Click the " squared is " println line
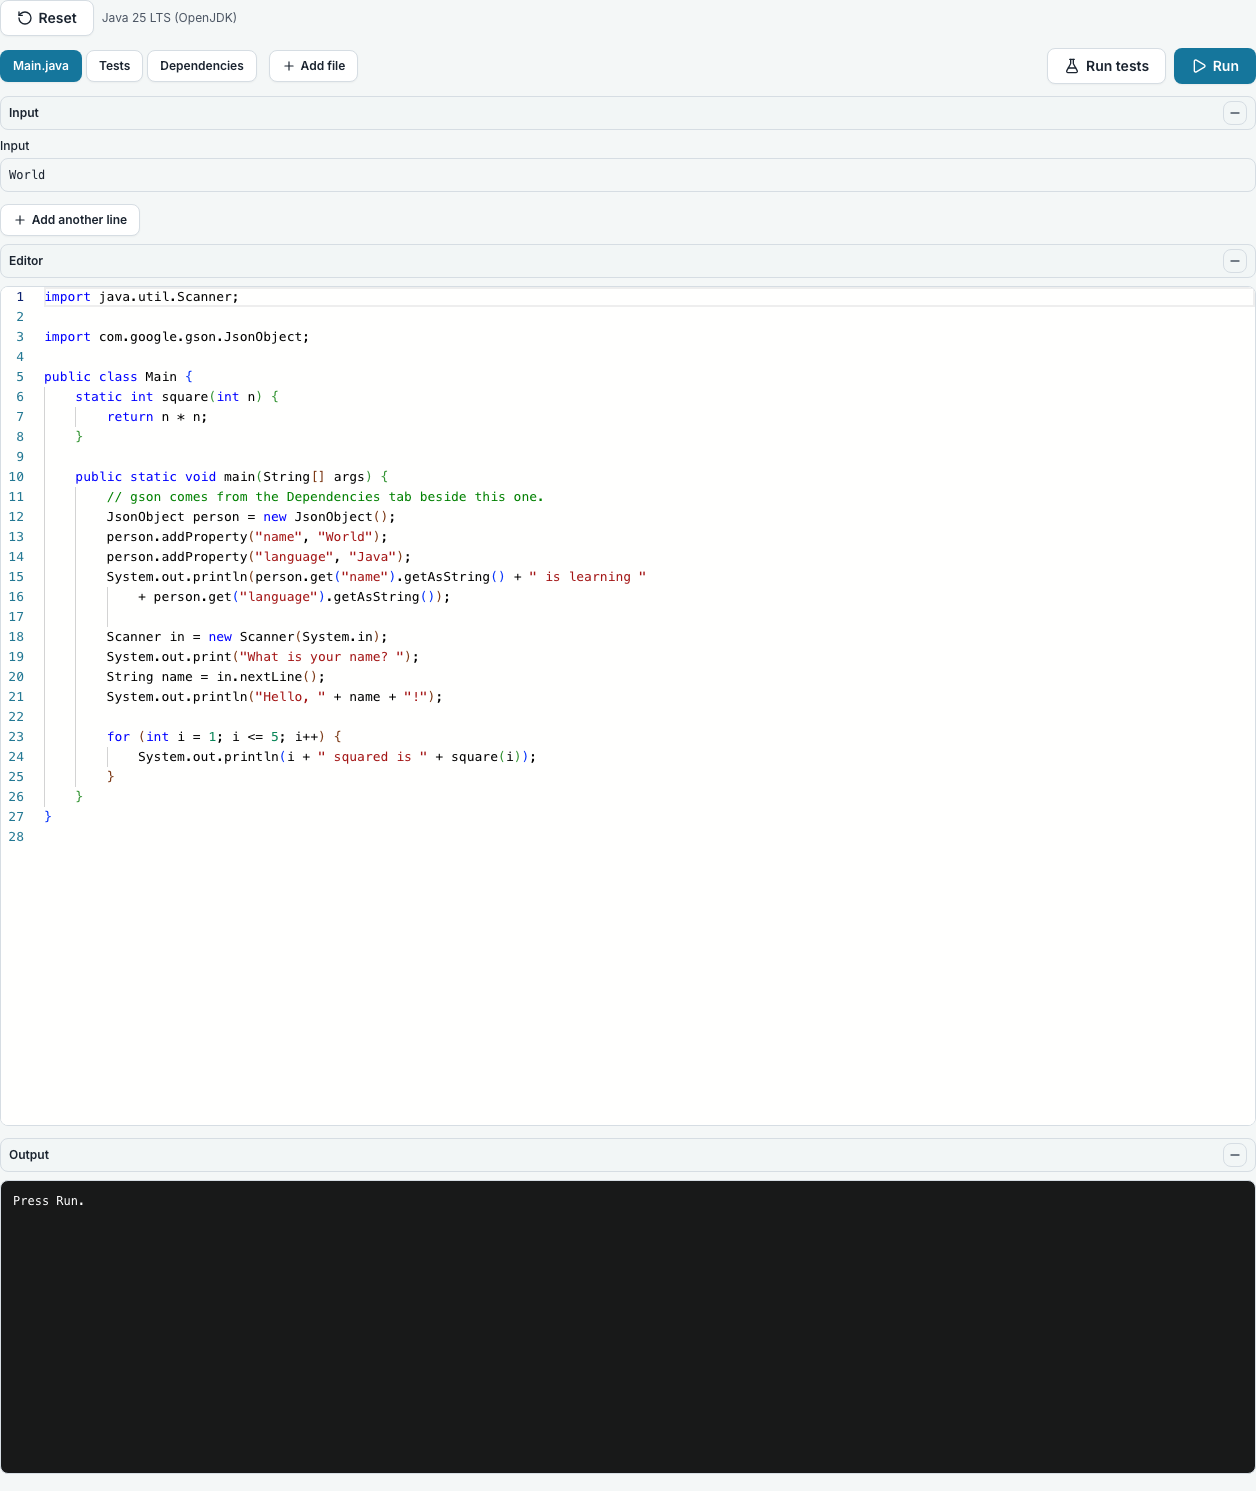 click(x=337, y=757)
